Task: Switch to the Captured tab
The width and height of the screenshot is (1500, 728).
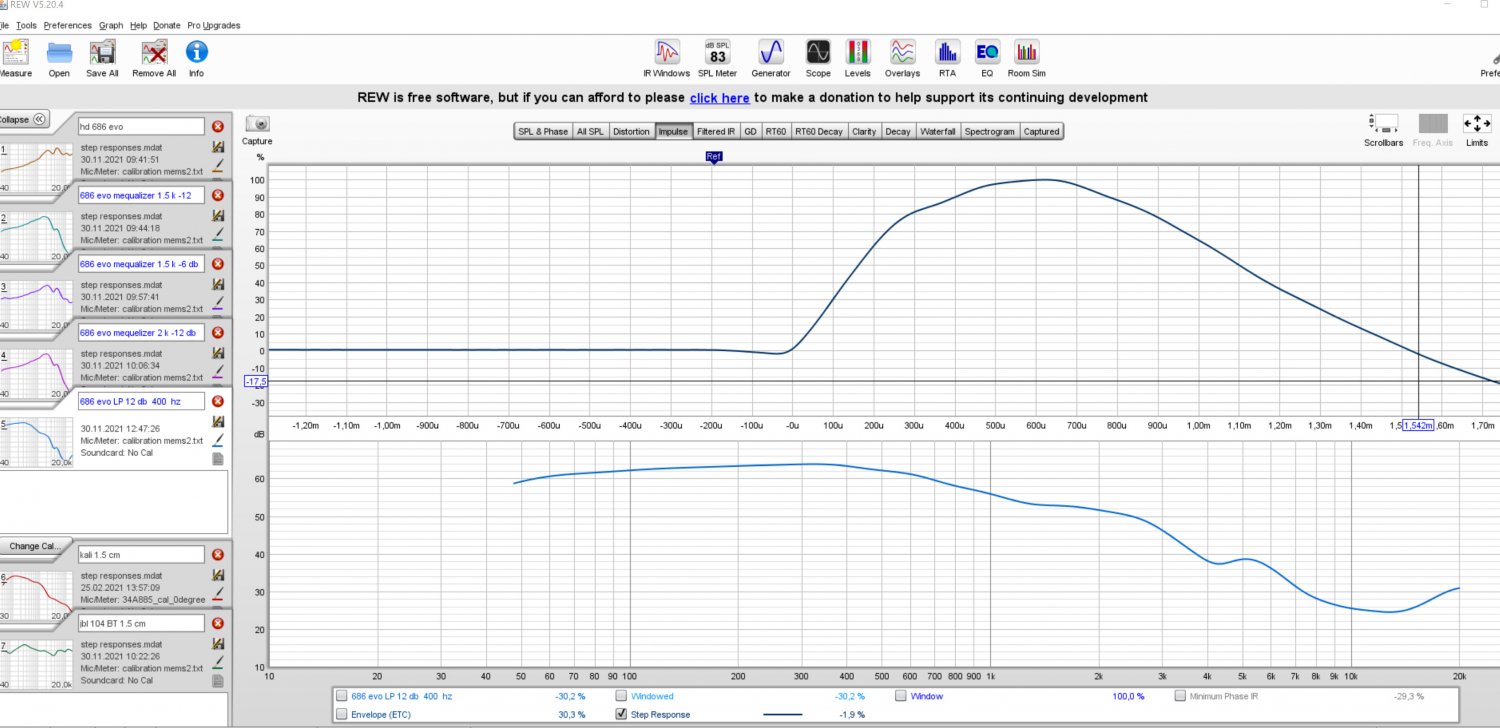Action: (x=1041, y=131)
